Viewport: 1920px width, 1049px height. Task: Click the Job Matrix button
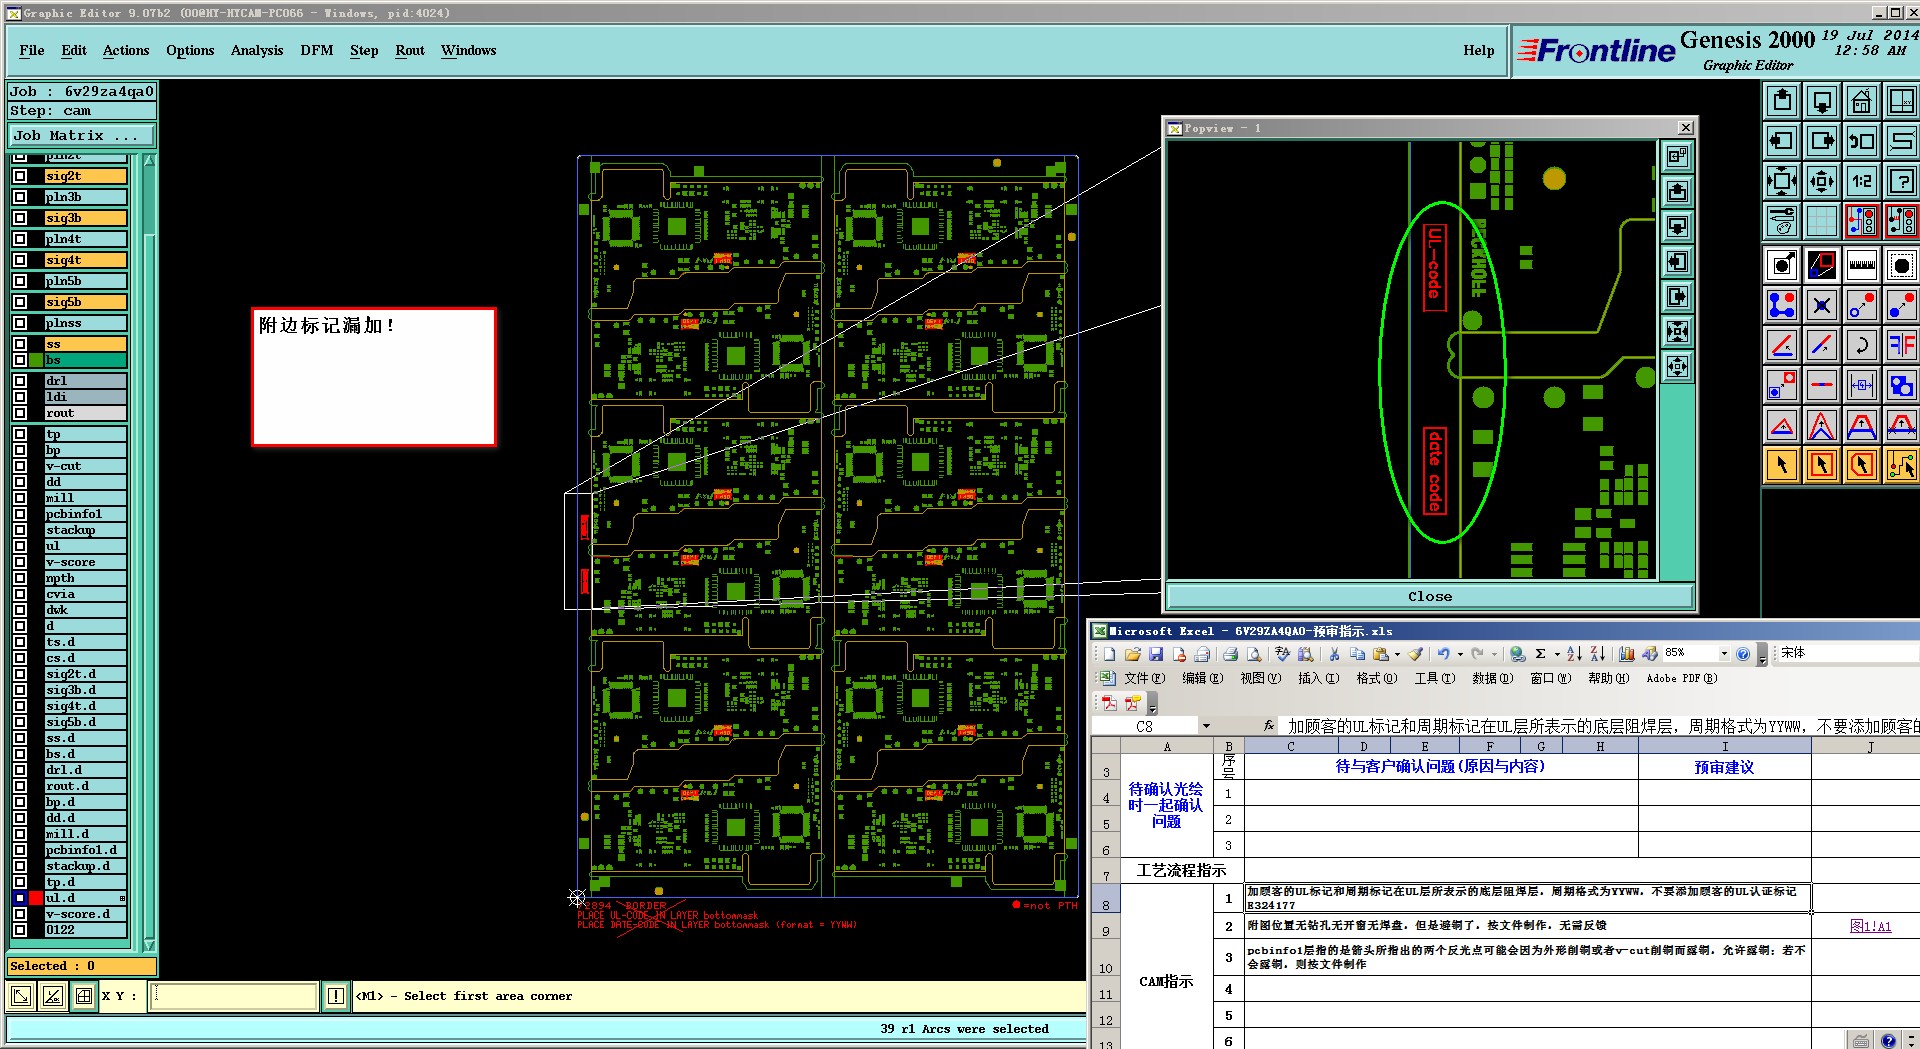tap(82, 135)
